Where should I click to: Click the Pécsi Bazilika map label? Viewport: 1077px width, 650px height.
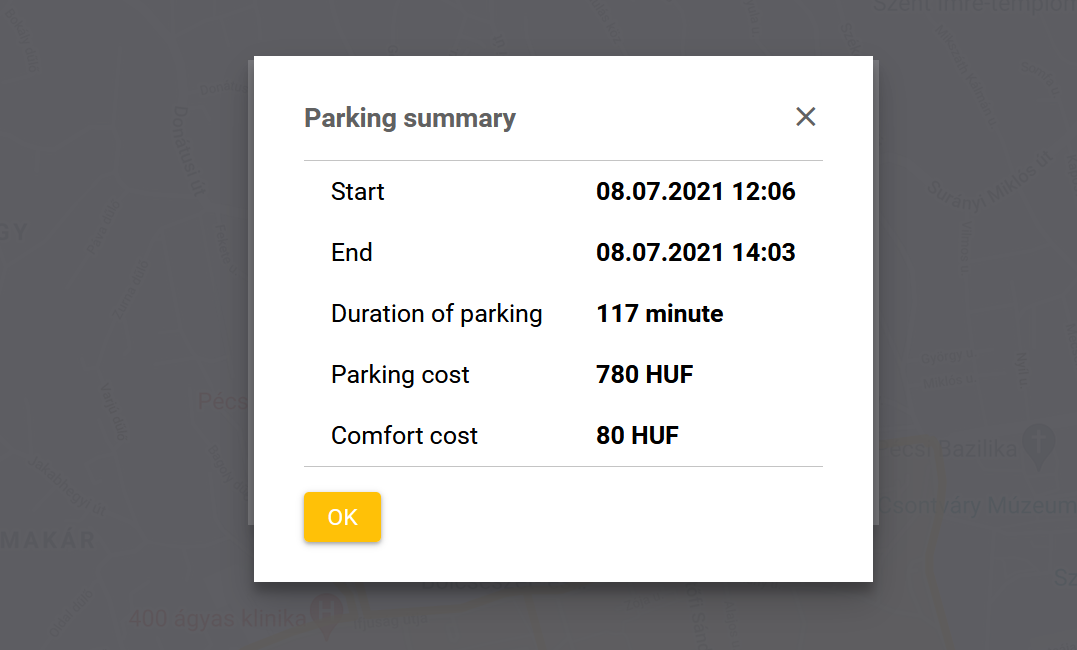pyautogui.click(x=948, y=449)
